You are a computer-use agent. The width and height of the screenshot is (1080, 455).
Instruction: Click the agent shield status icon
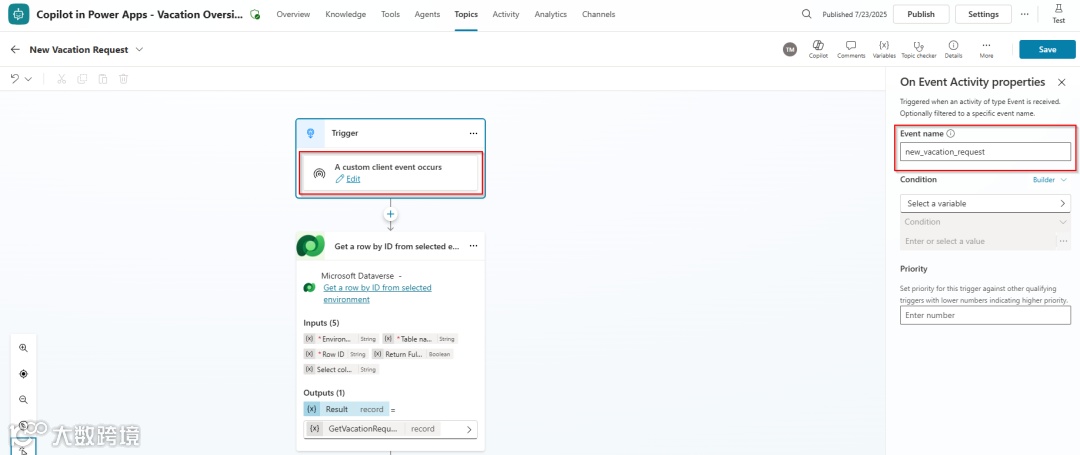click(256, 14)
